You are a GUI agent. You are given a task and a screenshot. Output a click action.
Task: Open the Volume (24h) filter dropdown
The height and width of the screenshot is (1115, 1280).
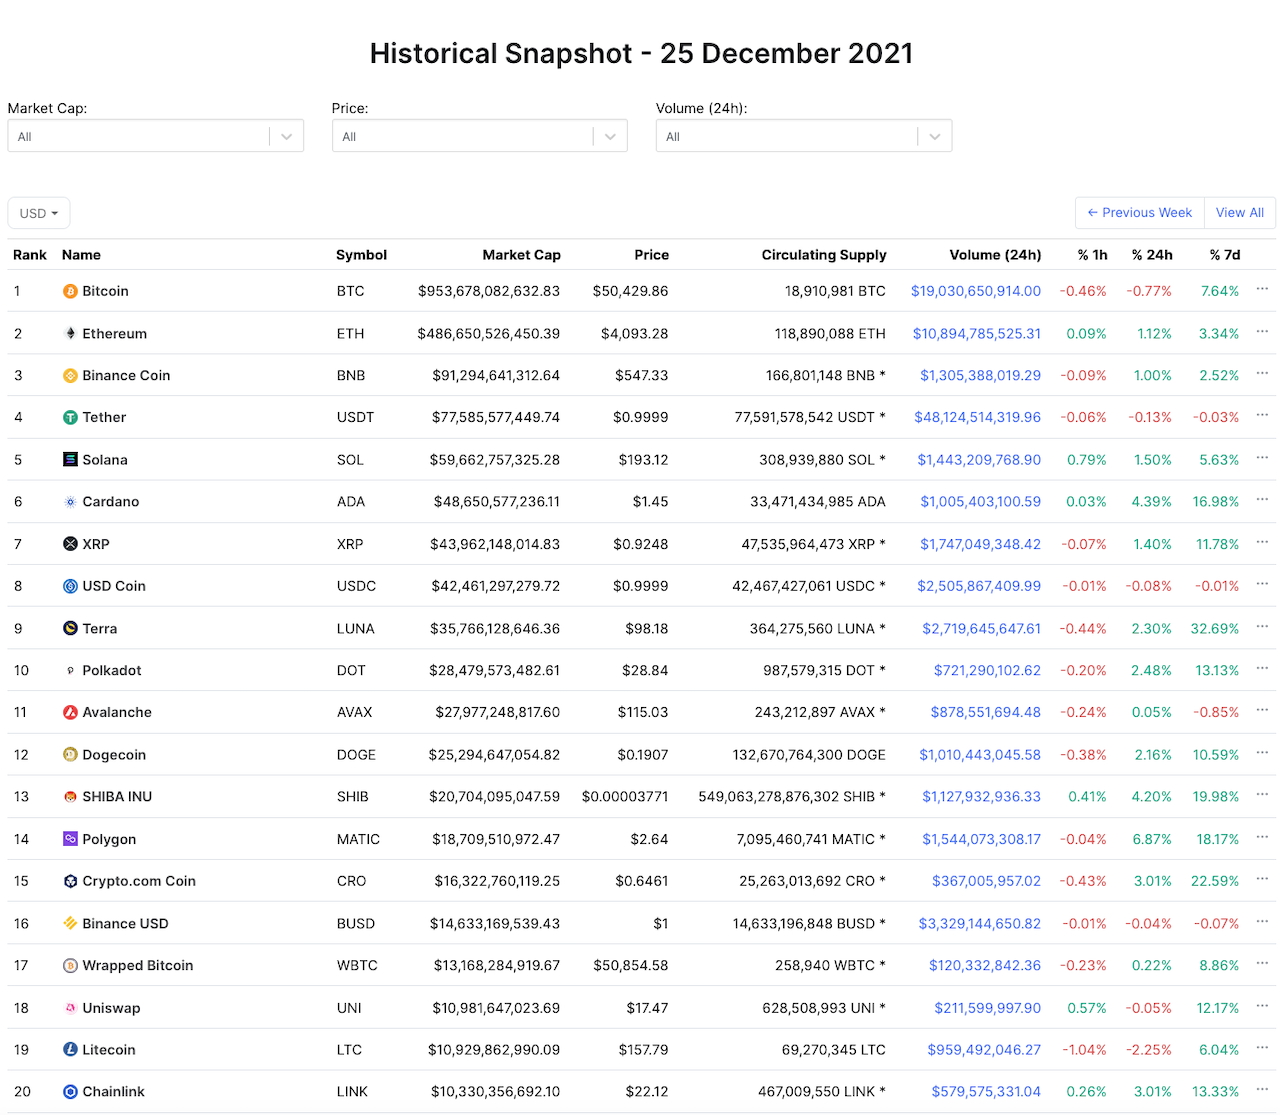pyautogui.click(x=803, y=136)
